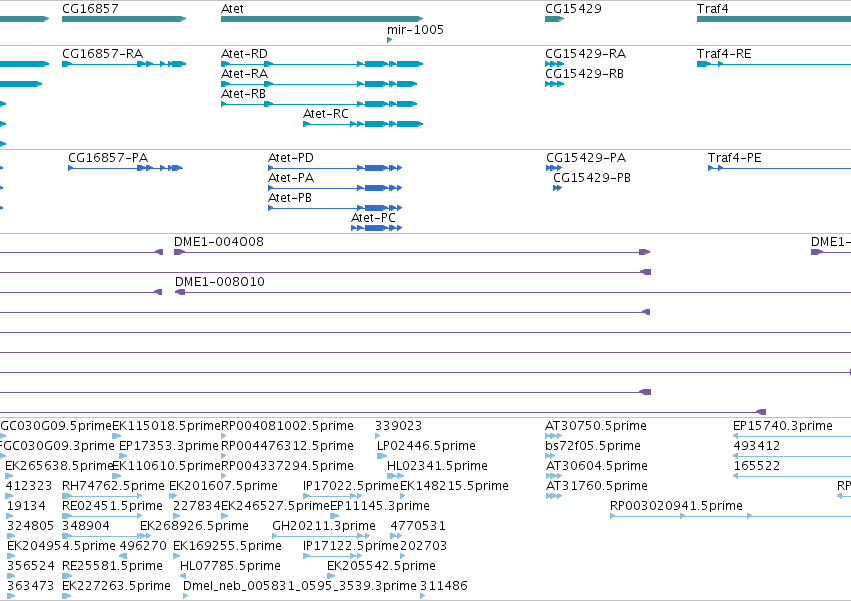Image resolution: width=851 pixels, height=601 pixels.
Task: Select the Atet-RA transcript label
Action: (x=244, y=73)
